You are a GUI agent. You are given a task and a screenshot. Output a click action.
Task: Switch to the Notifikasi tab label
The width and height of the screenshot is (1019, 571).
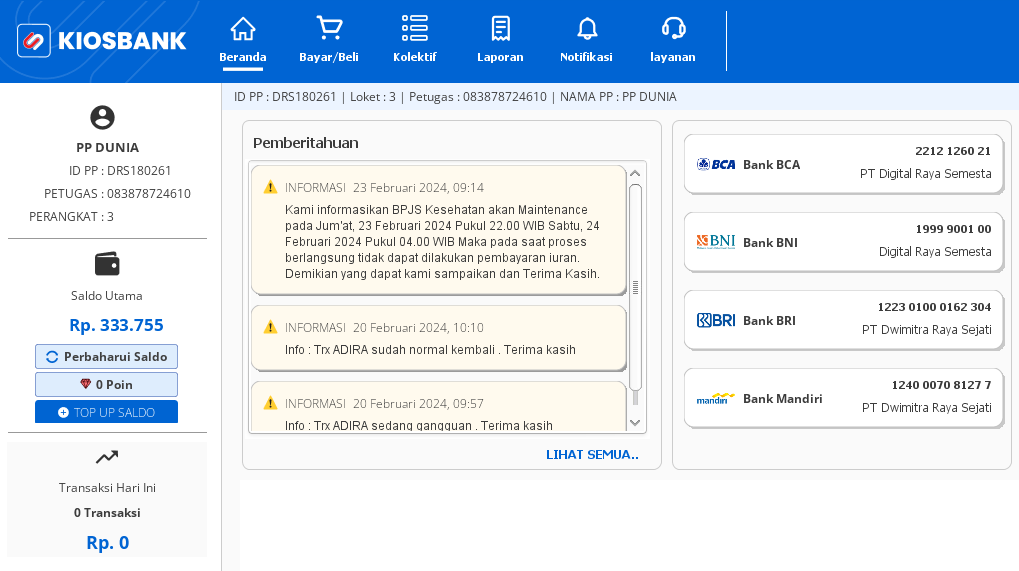586,57
